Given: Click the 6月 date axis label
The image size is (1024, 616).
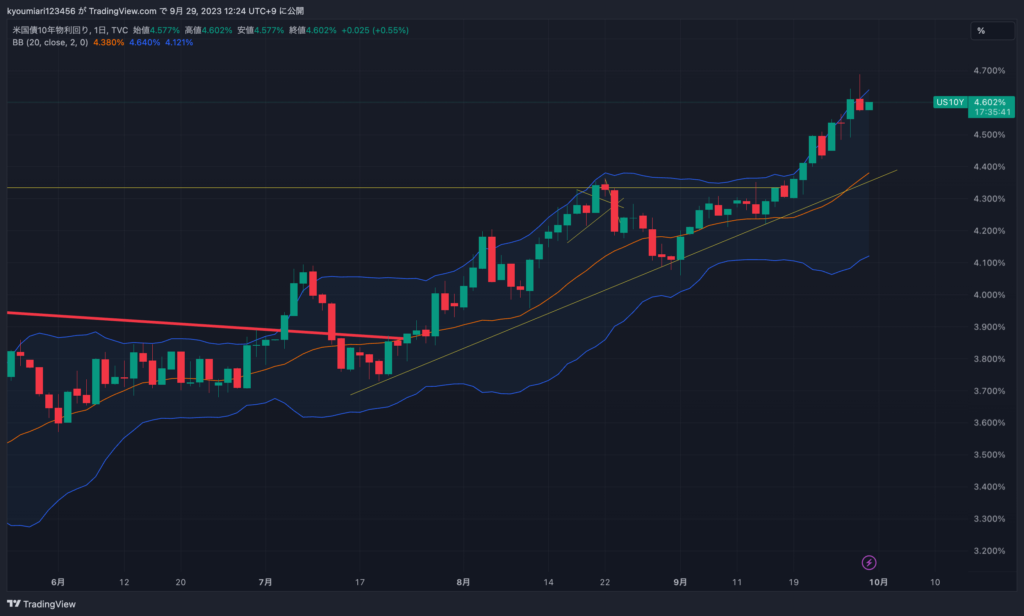Looking at the screenshot, I should [58, 582].
